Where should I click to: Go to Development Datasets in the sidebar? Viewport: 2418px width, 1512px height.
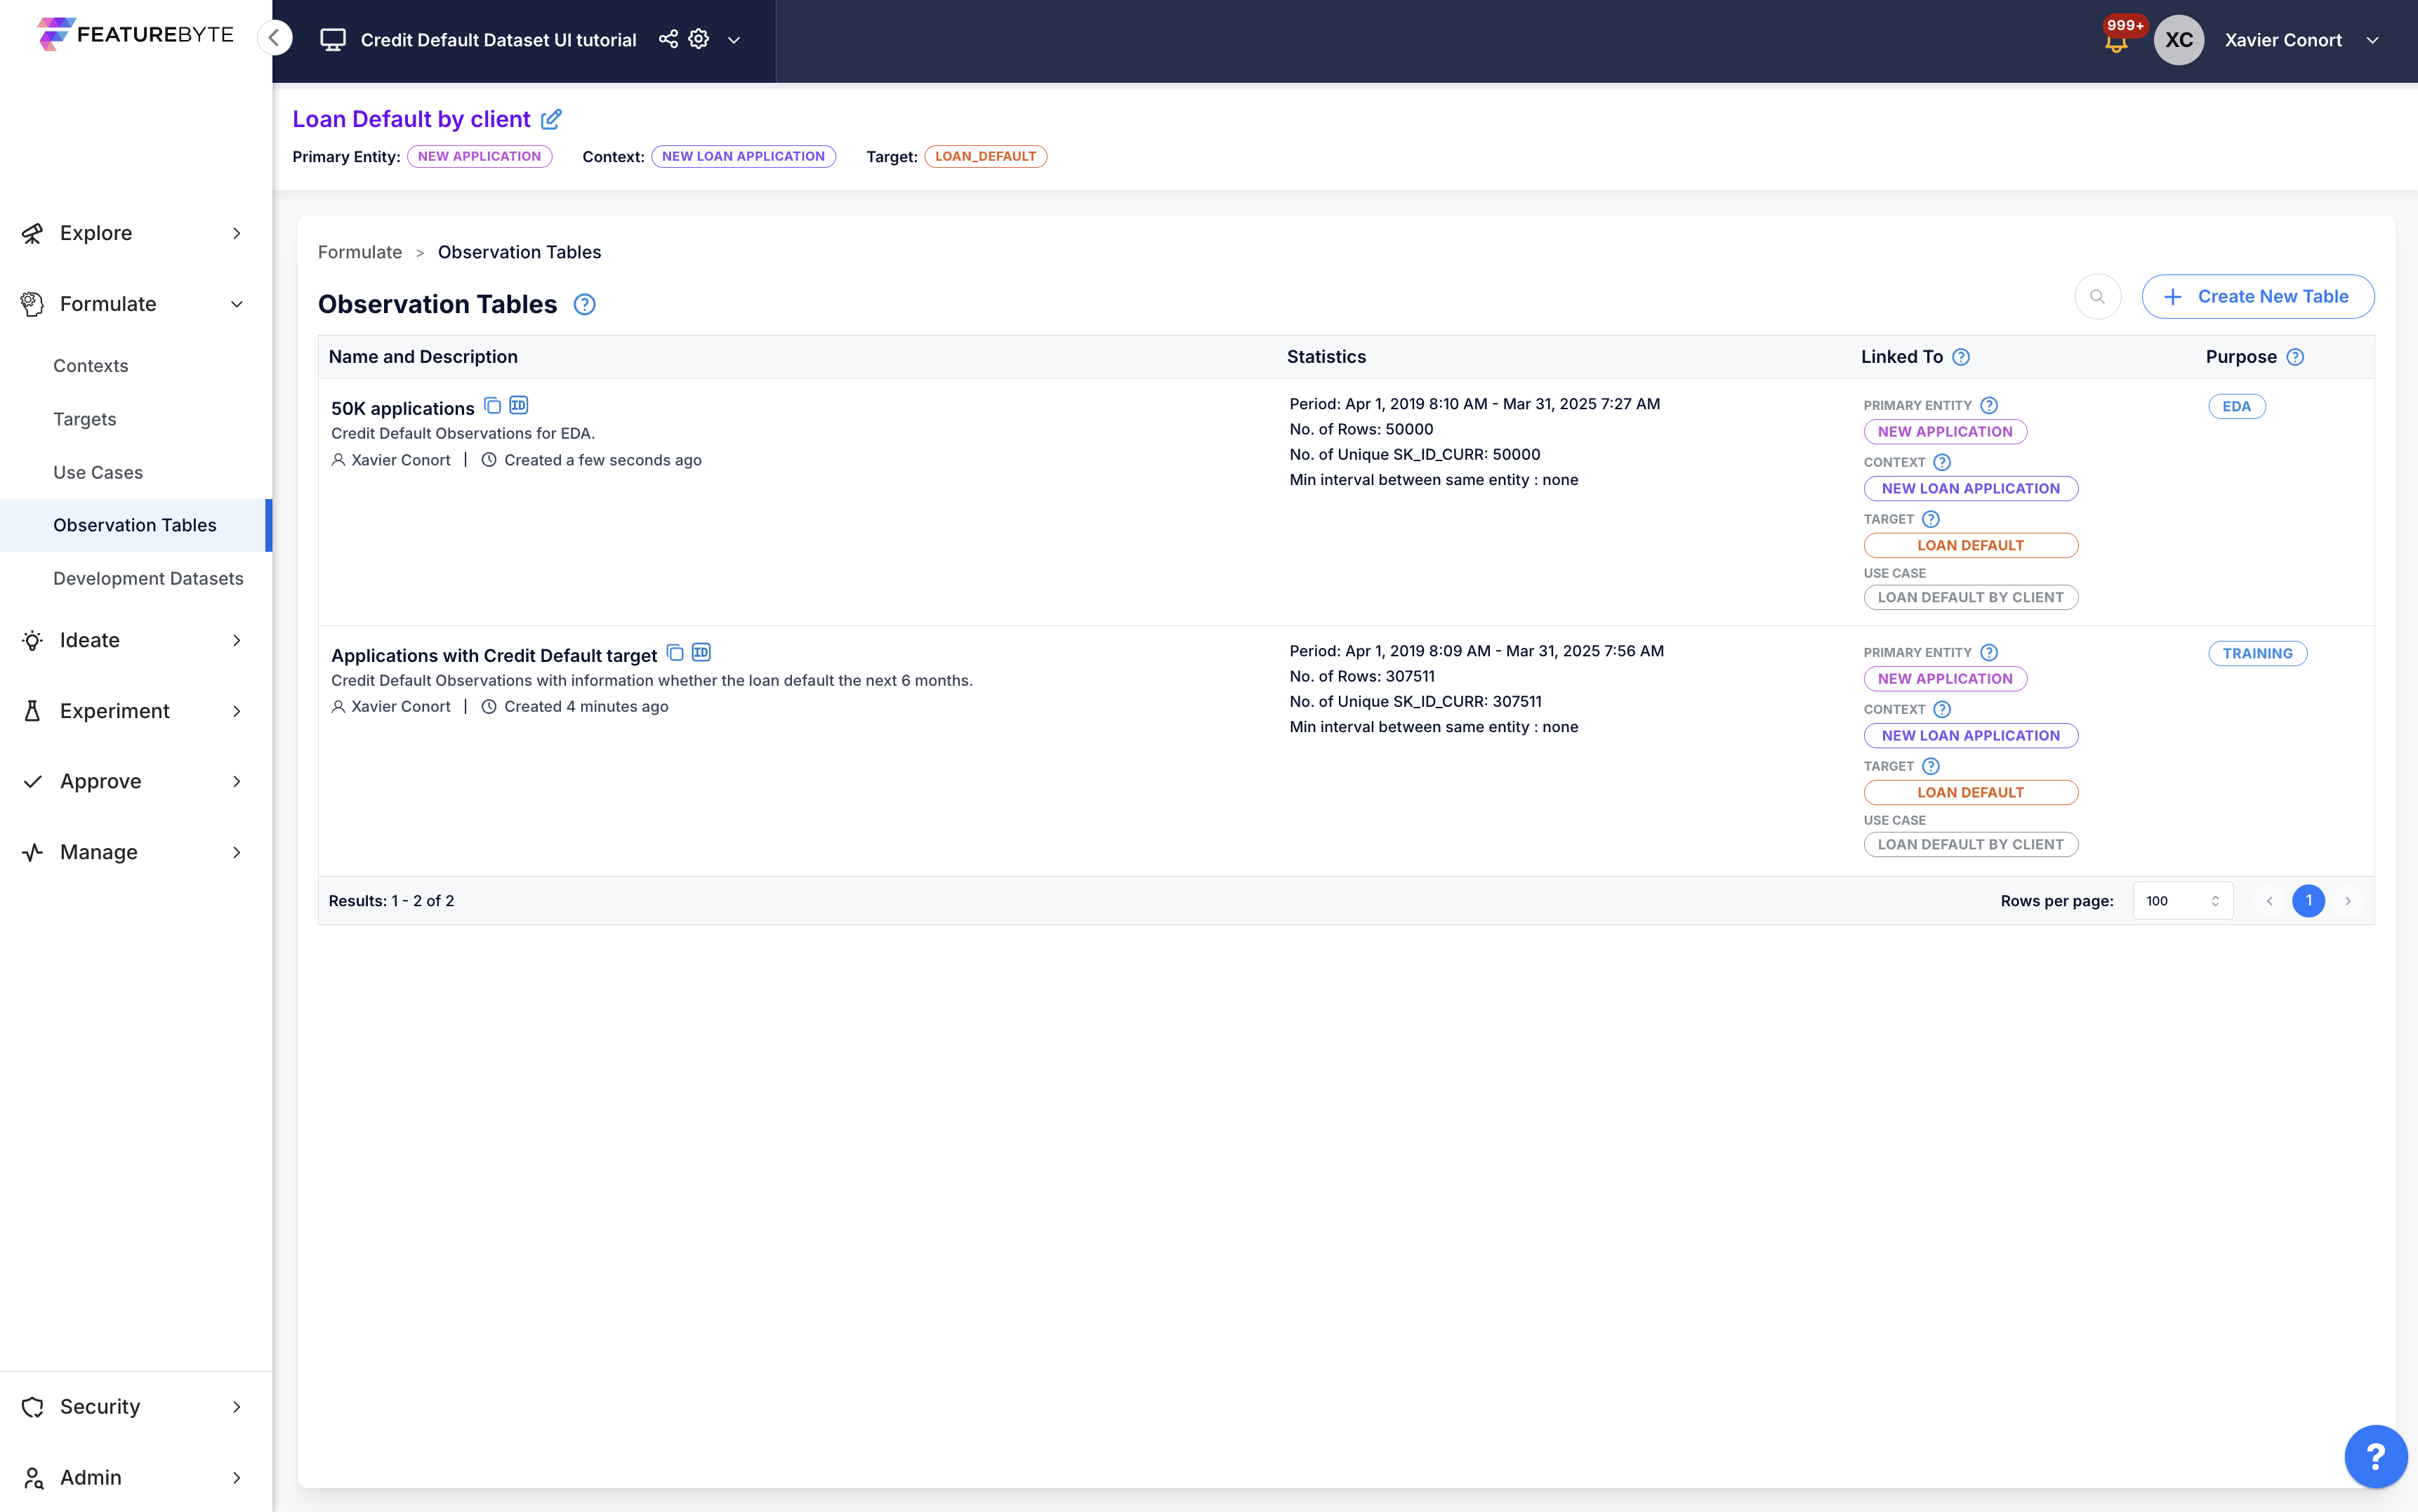click(148, 578)
